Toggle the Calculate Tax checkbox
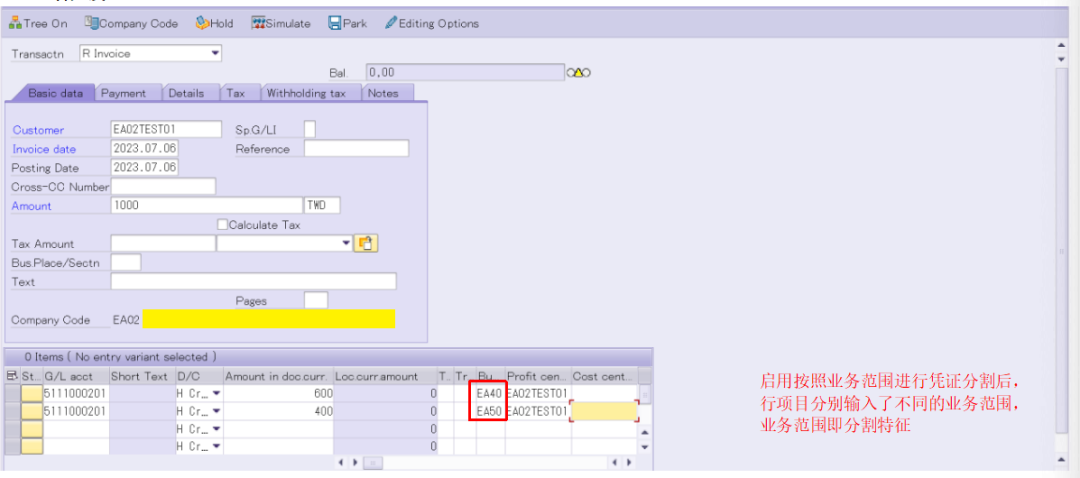 tap(222, 225)
